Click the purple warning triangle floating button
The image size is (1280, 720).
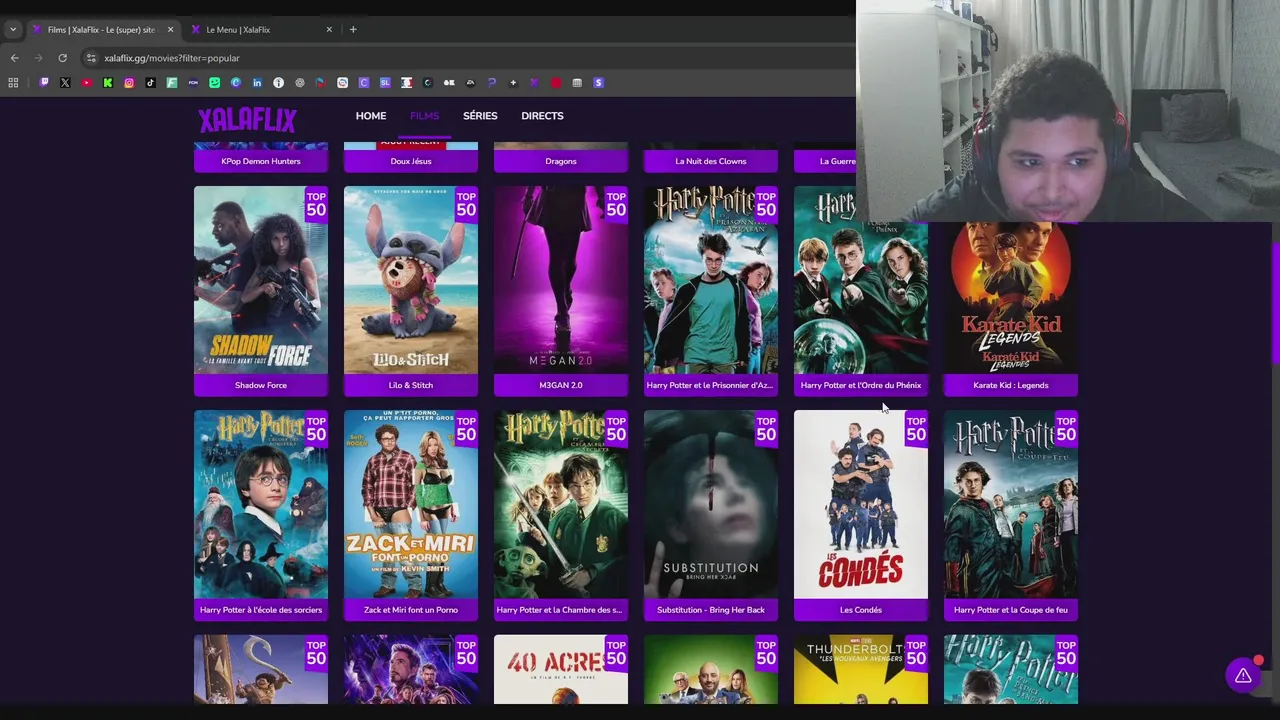point(1243,676)
